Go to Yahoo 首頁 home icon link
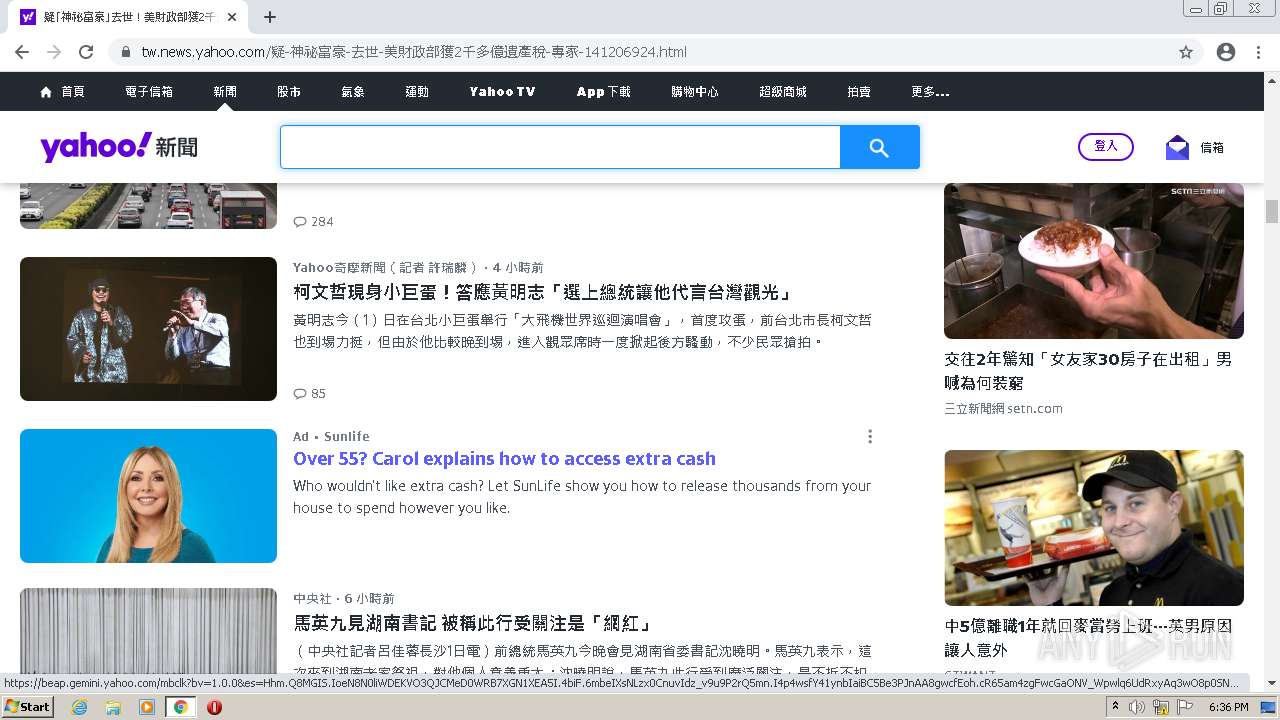This screenshot has height=720, width=1280. pos(62,91)
